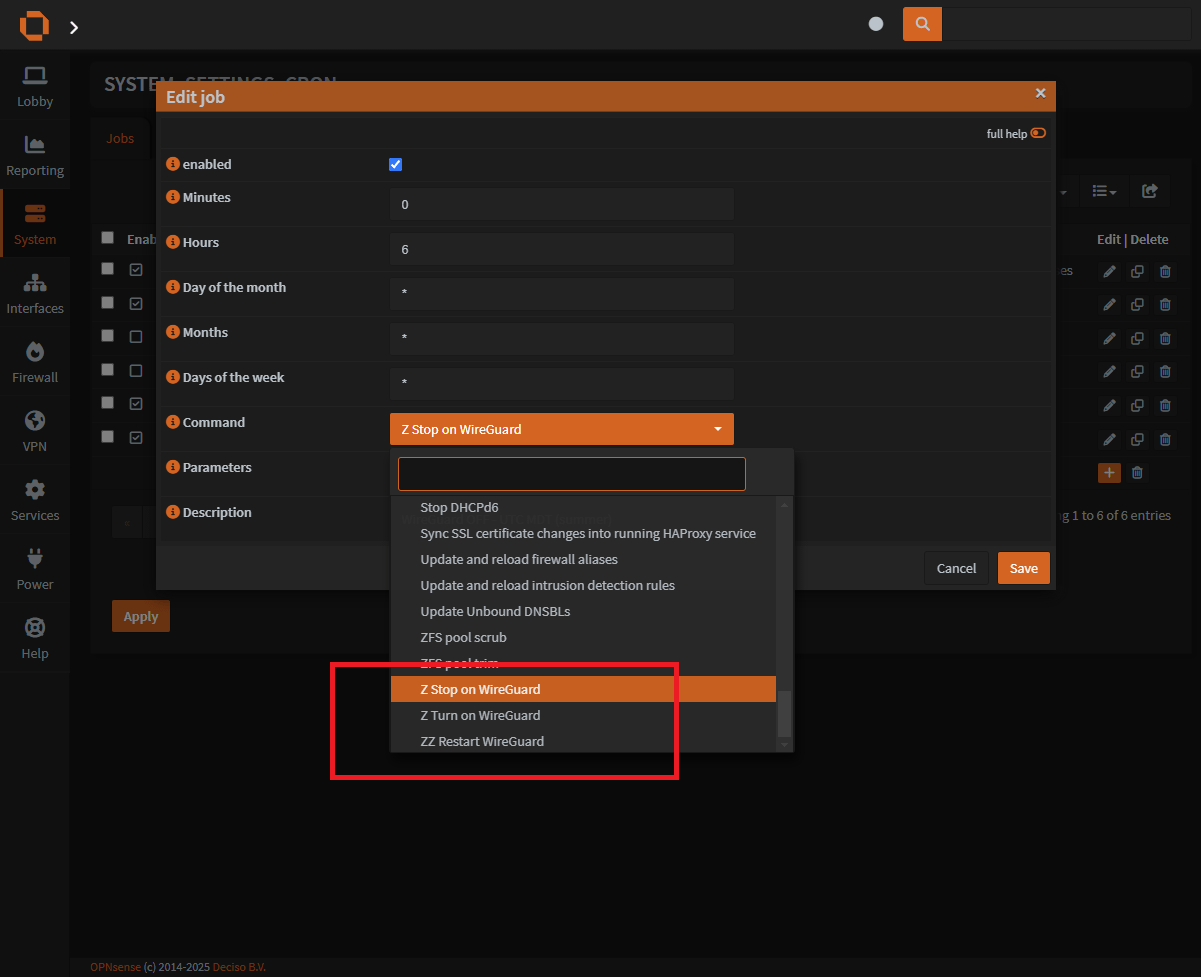
Task: Open the column list dropdown above the table
Action: [1104, 190]
